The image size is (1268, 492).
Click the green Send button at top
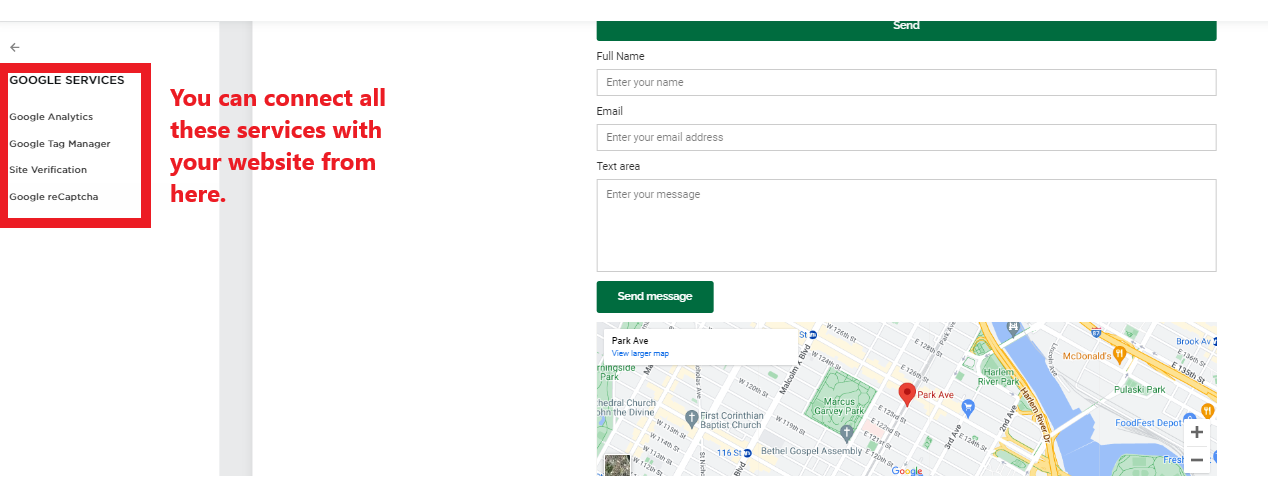[x=906, y=29]
